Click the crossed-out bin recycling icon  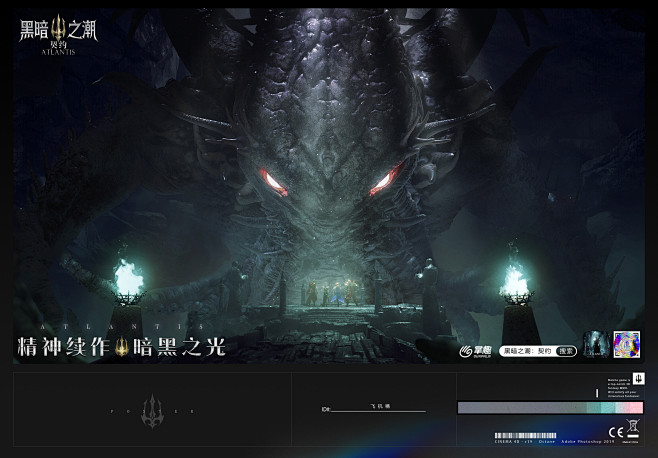pos(632,429)
